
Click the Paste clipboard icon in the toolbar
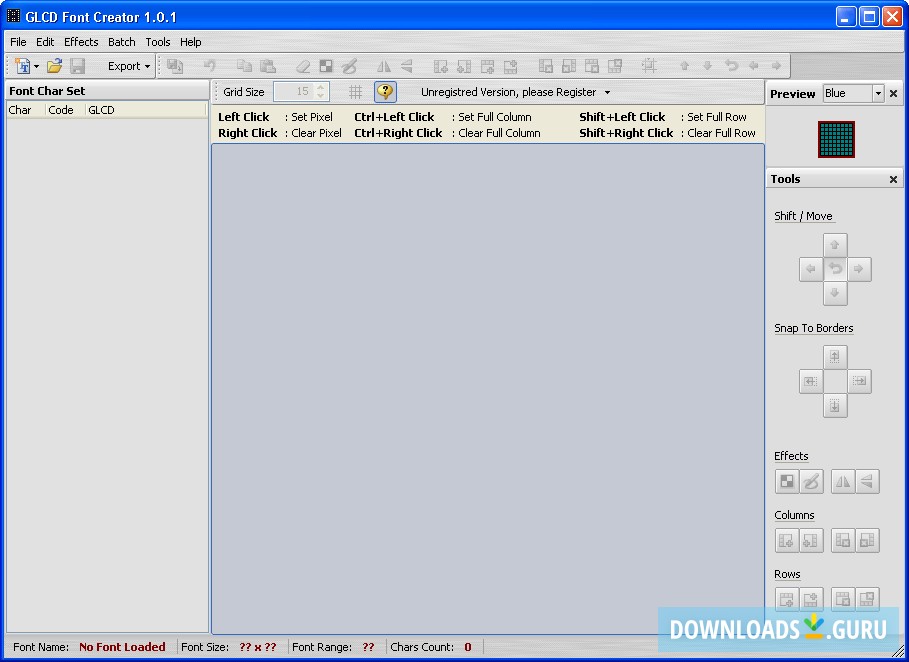click(x=267, y=66)
